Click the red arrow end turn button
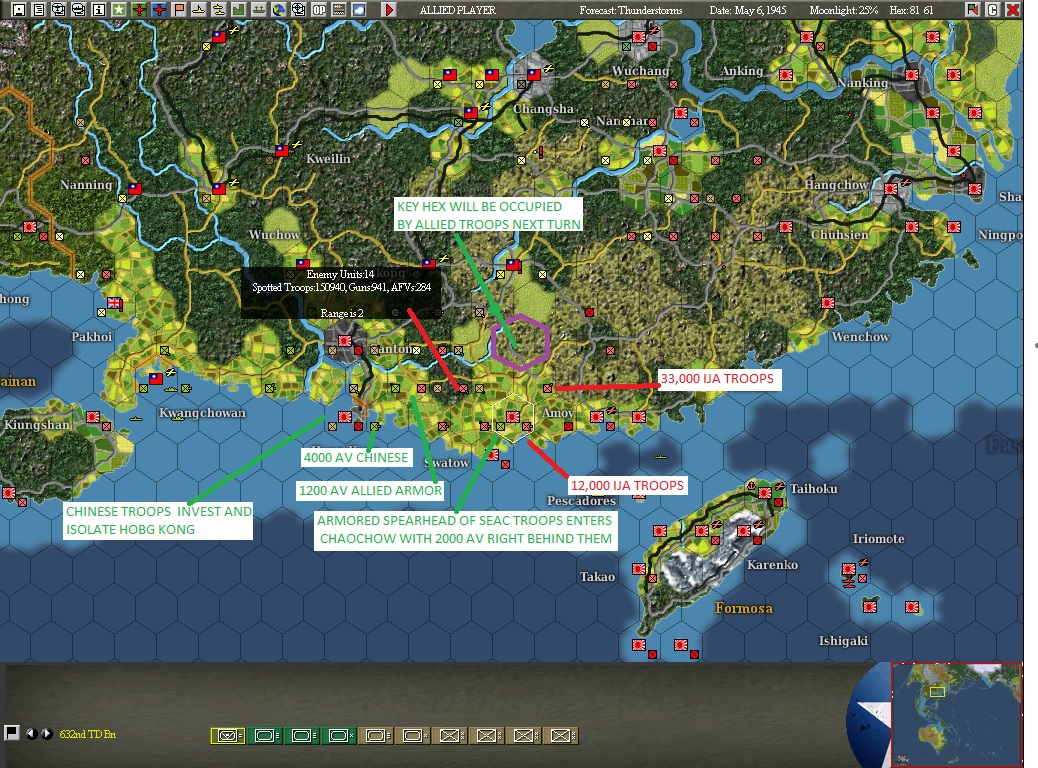Viewport: 1038px width, 768px height. pos(389,9)
